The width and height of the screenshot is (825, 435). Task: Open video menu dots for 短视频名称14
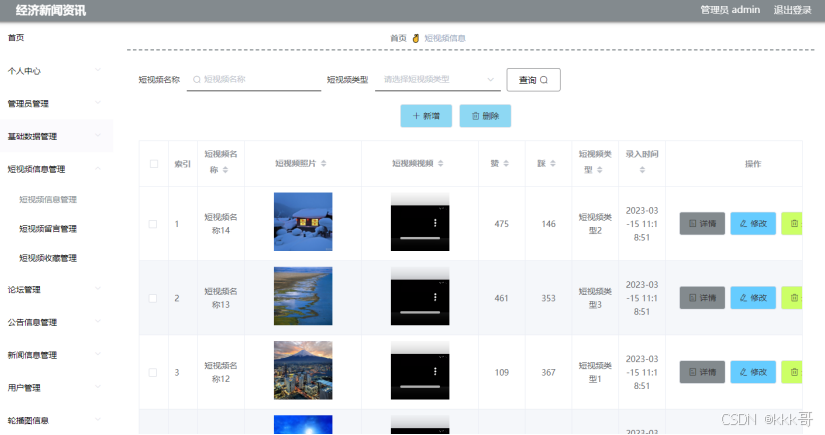[x=435, y=223]
